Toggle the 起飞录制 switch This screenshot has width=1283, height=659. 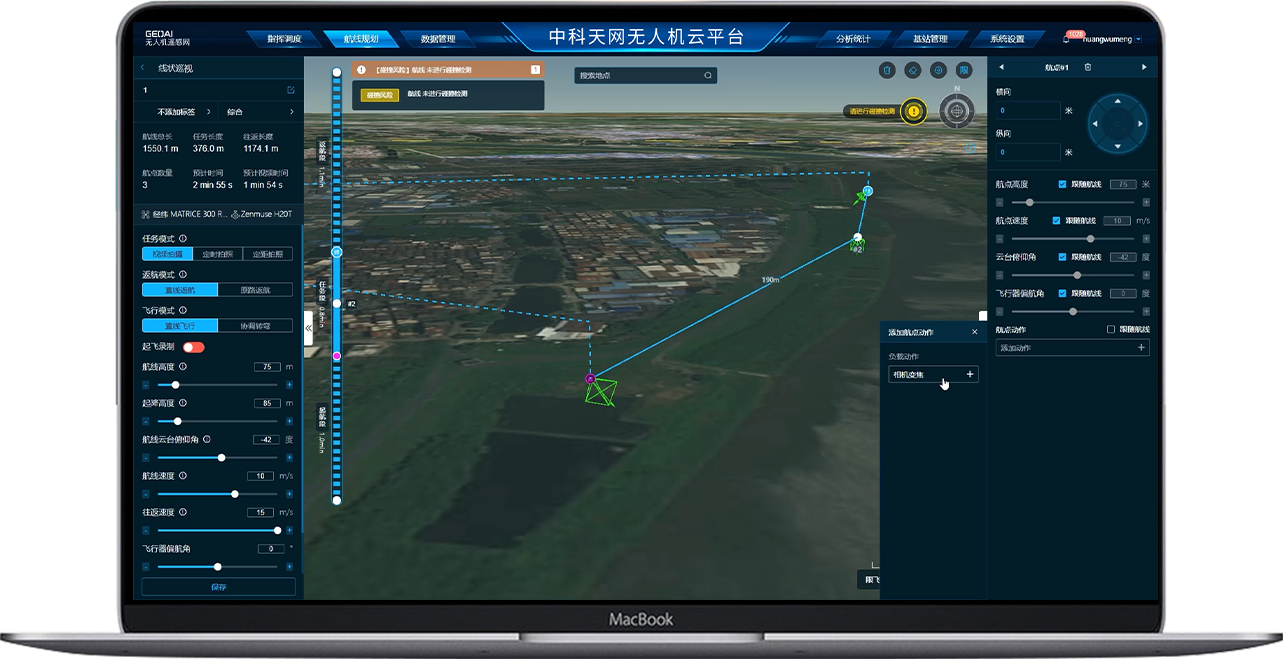(x=193, y=347)
